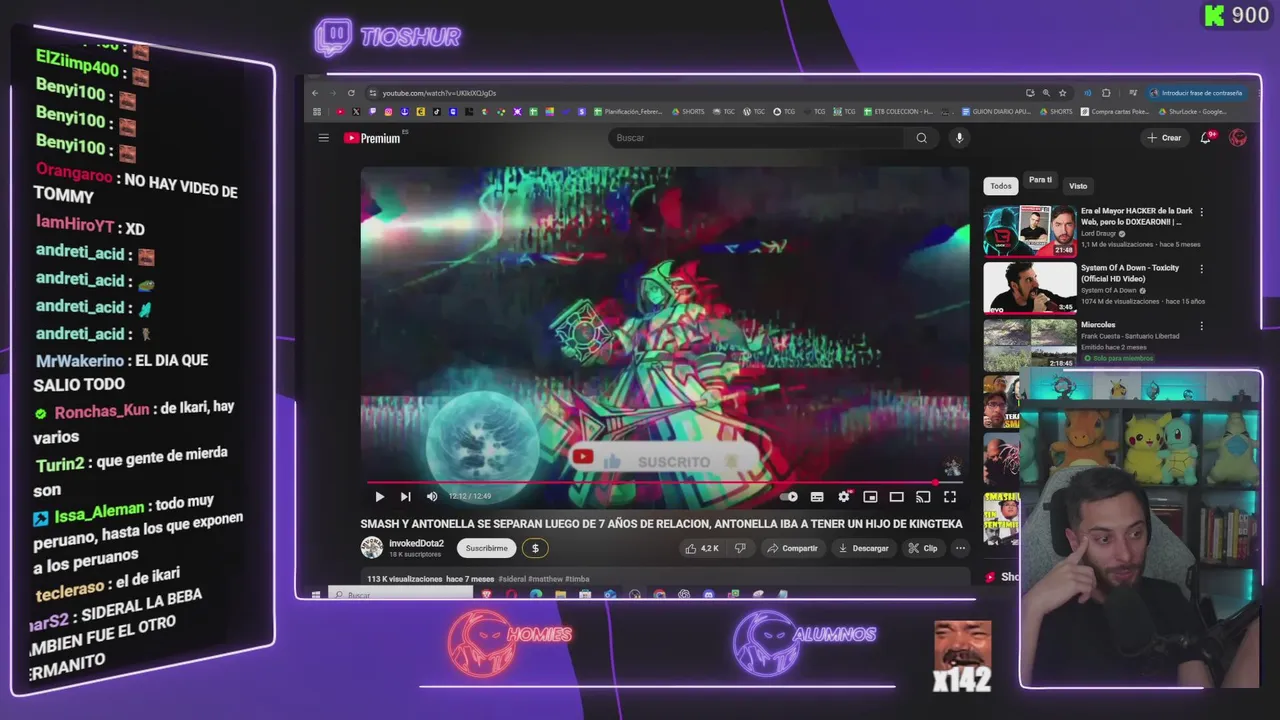Mute the video volume icon
Image resolution: width=1280 pixels, height=720 pixels.
432,497
